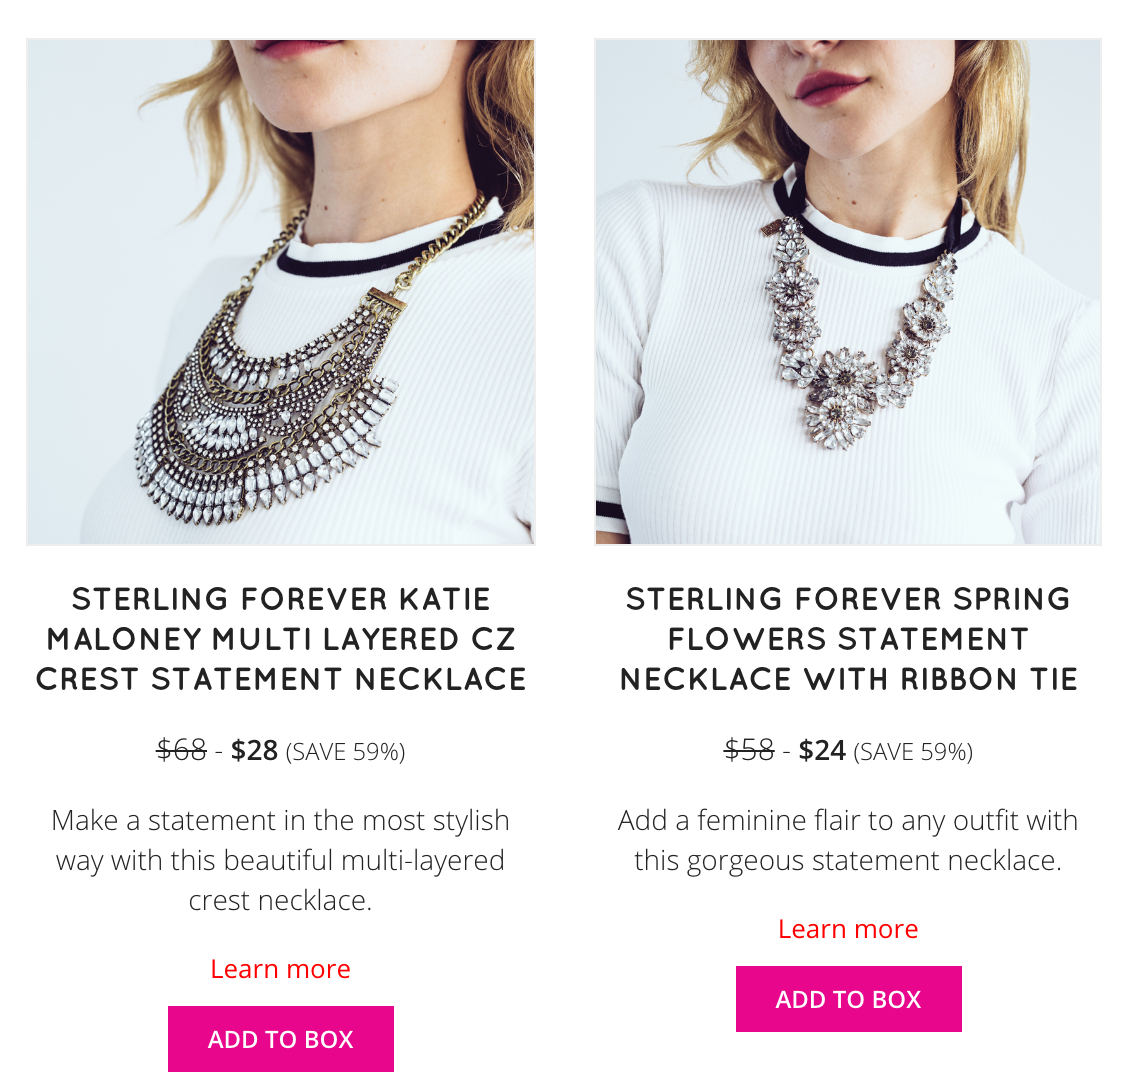Click the crossed-out $58 original price

[x=750, y=750]
